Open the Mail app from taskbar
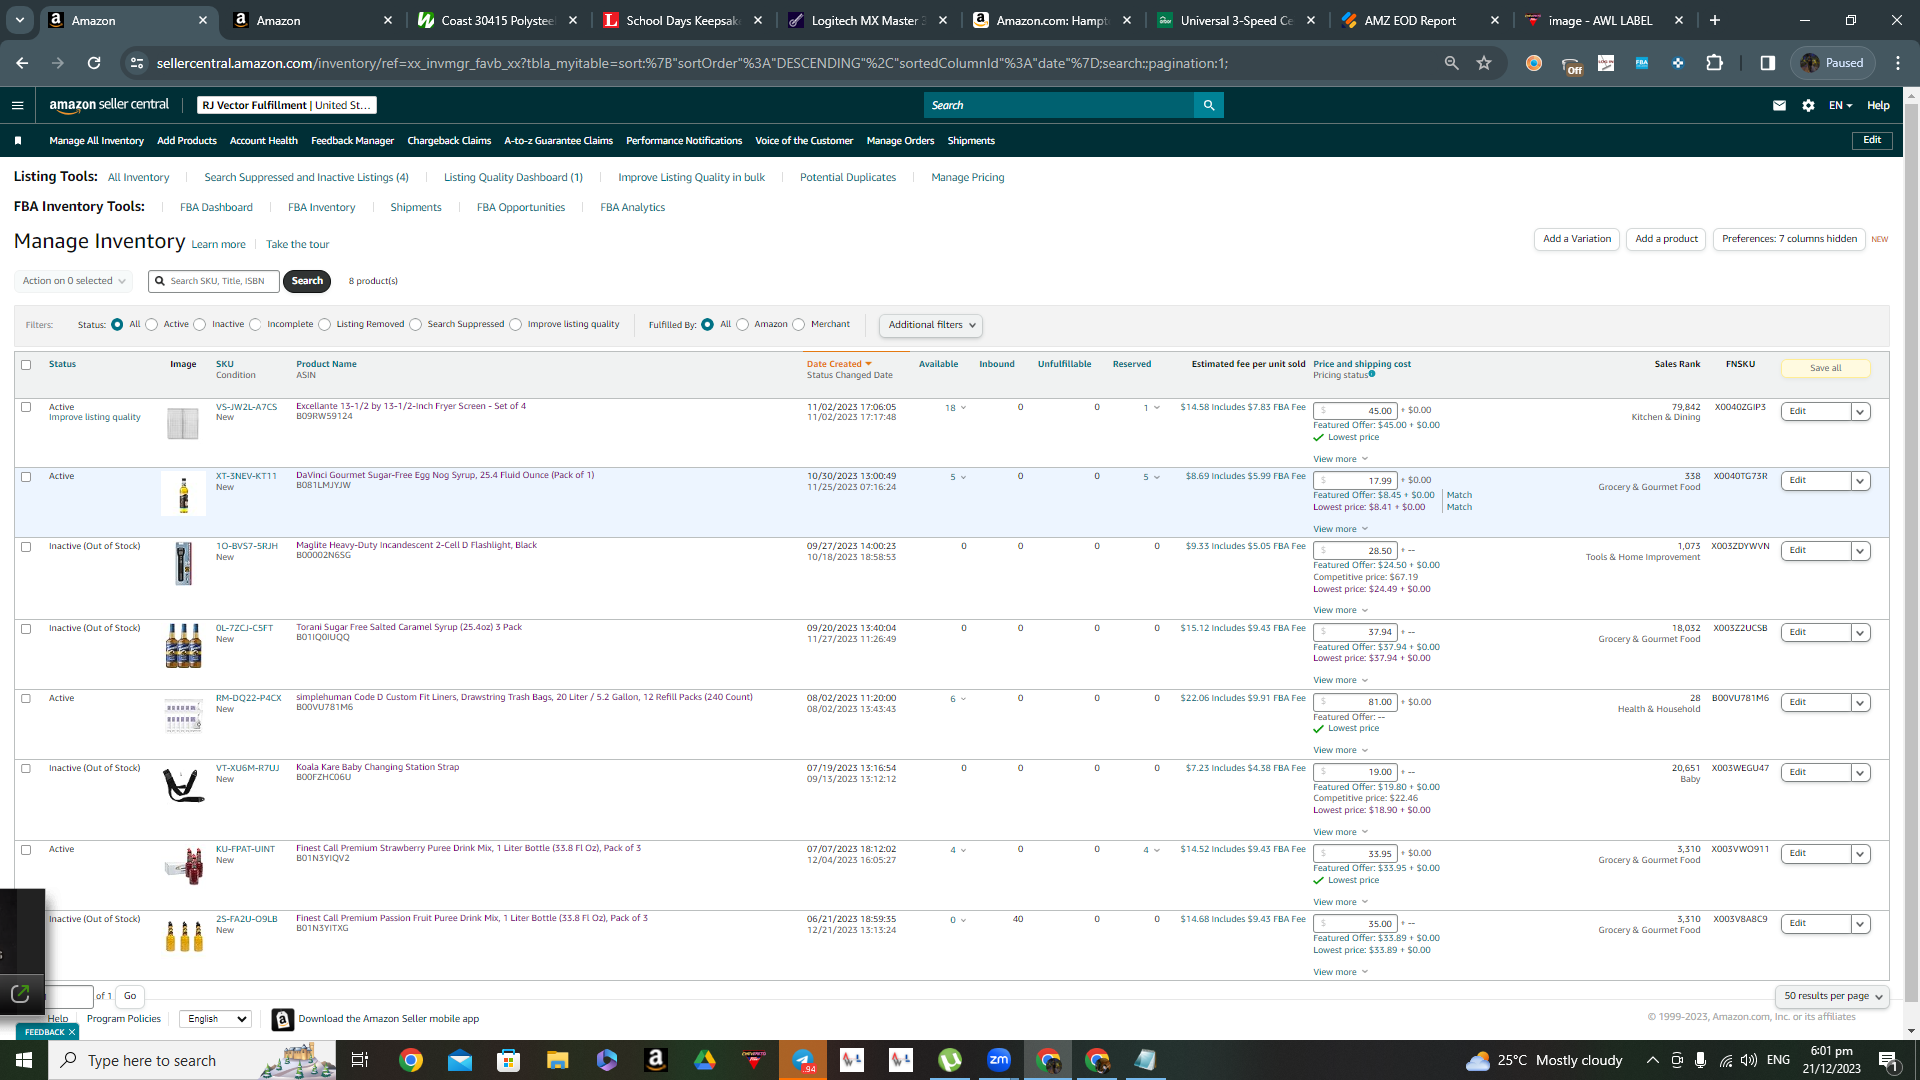 tap(459, 1060)
